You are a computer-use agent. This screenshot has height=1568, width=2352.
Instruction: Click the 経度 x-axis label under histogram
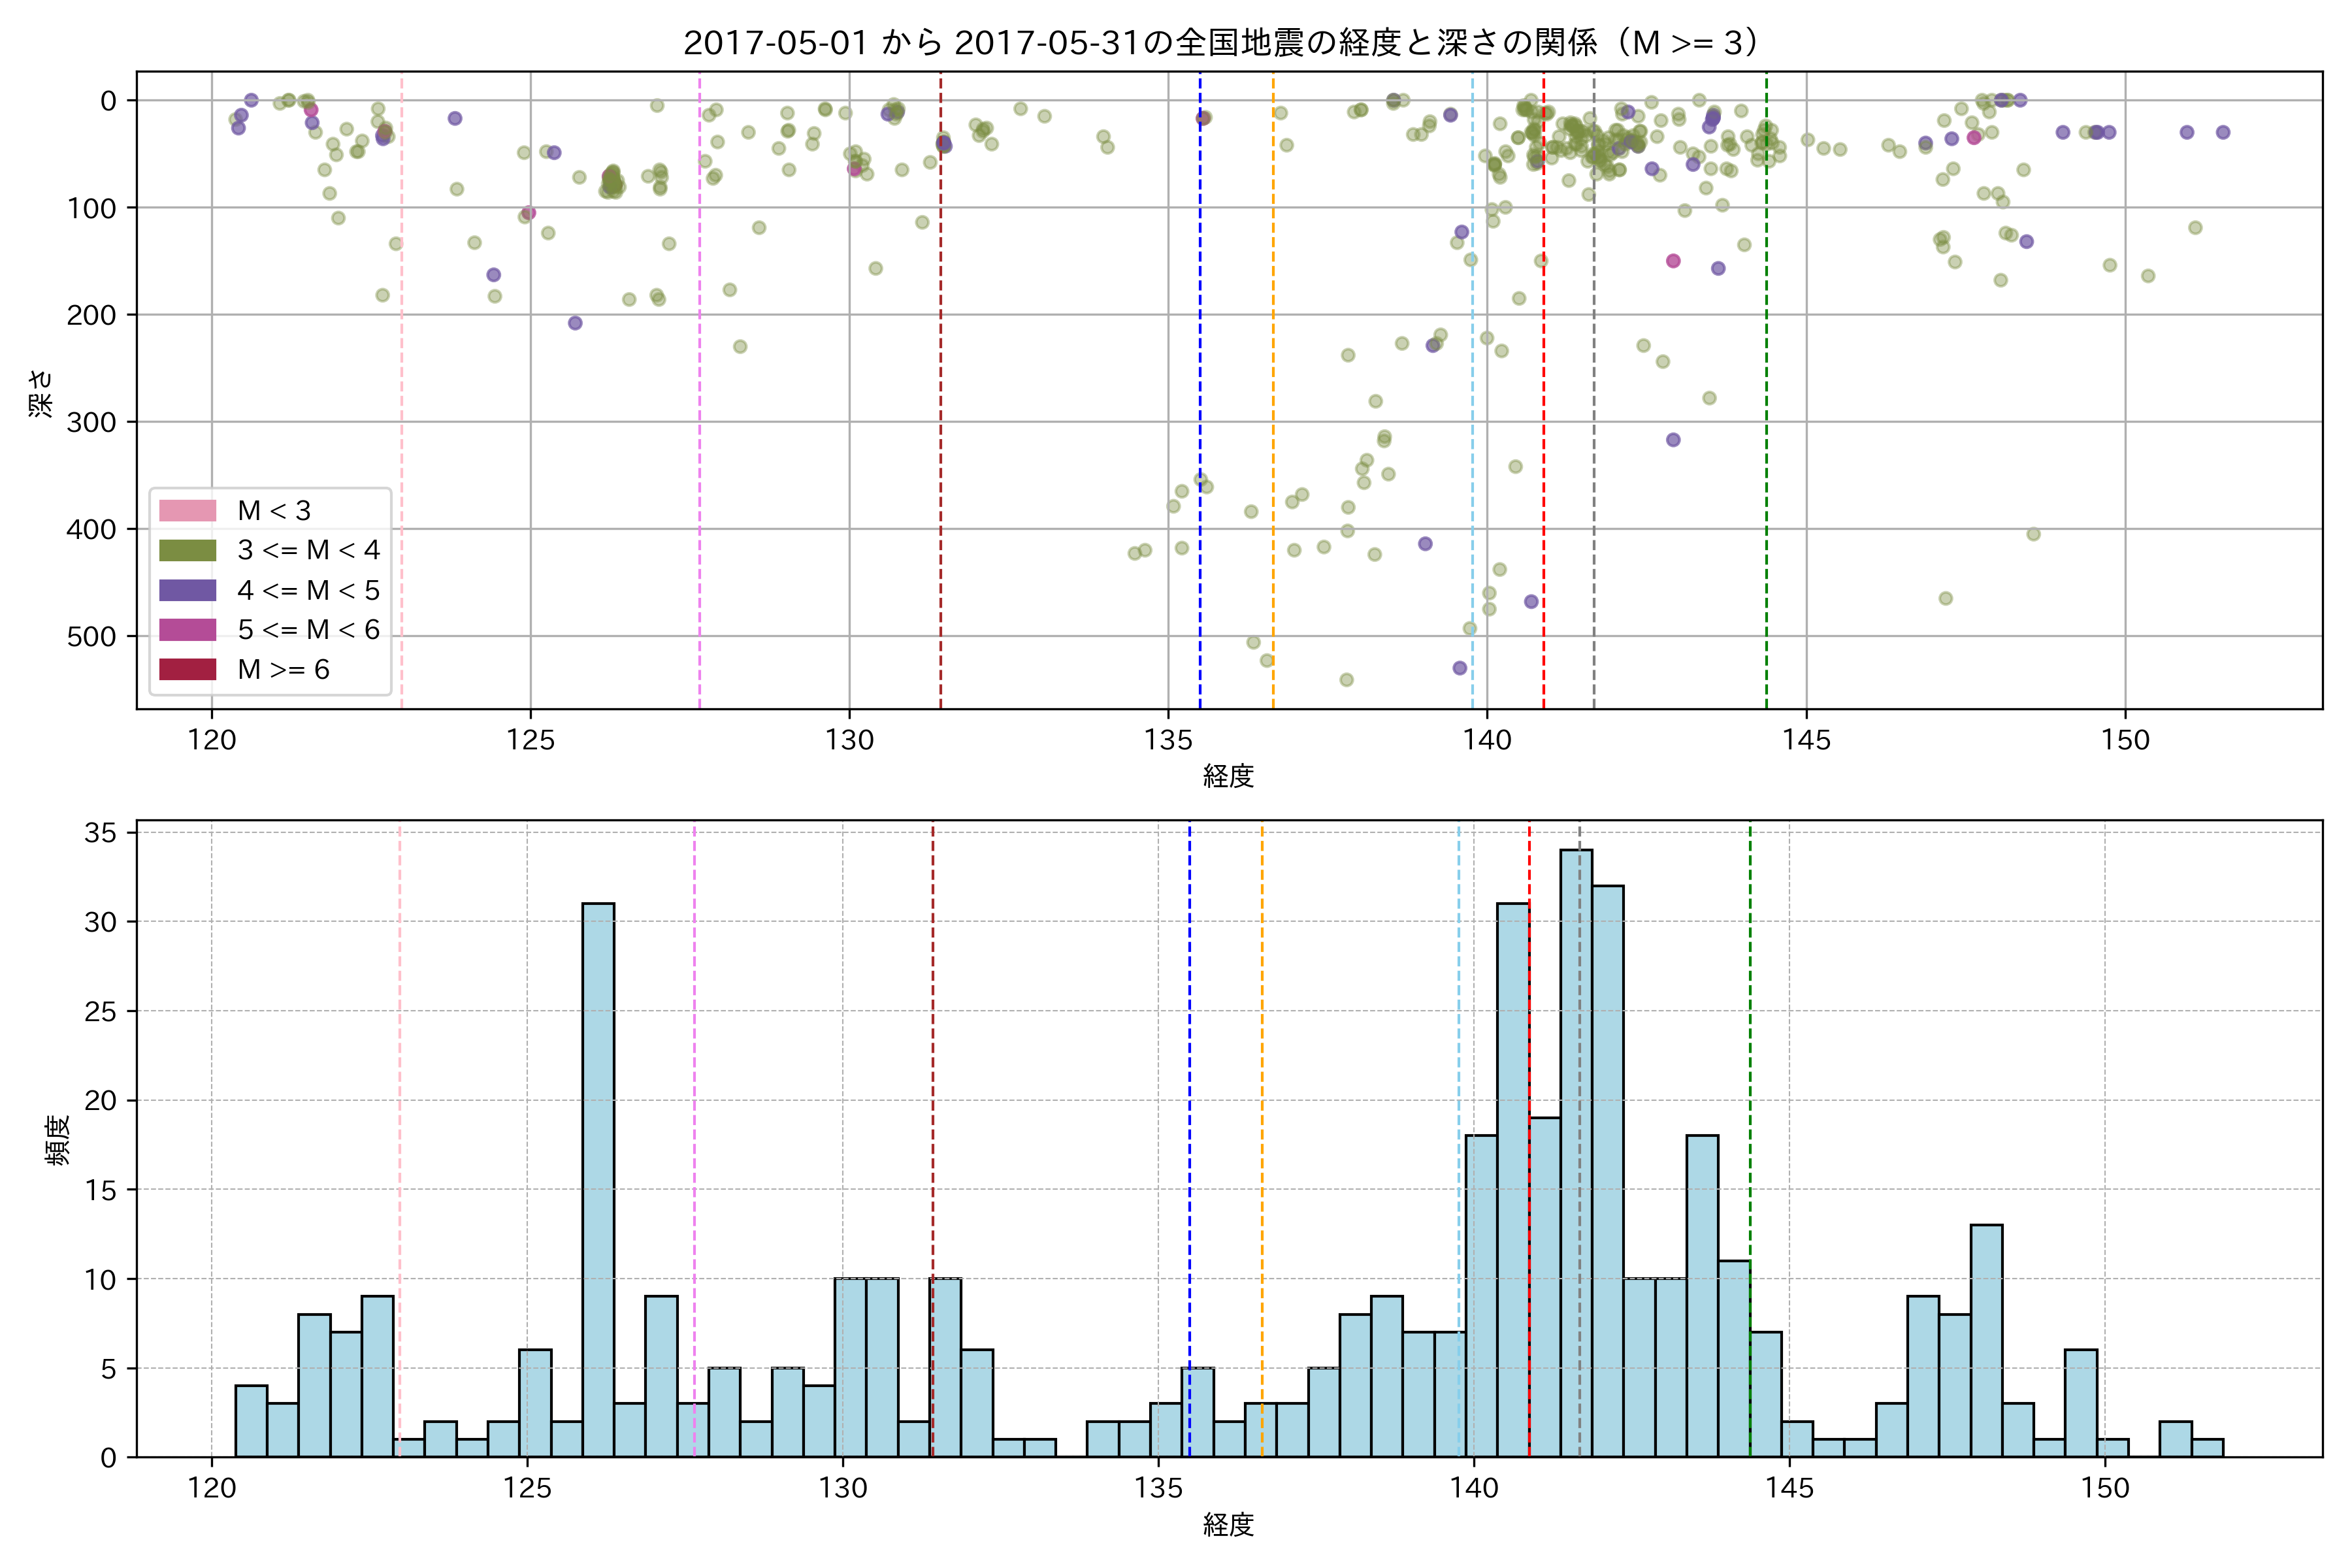1228,1525
